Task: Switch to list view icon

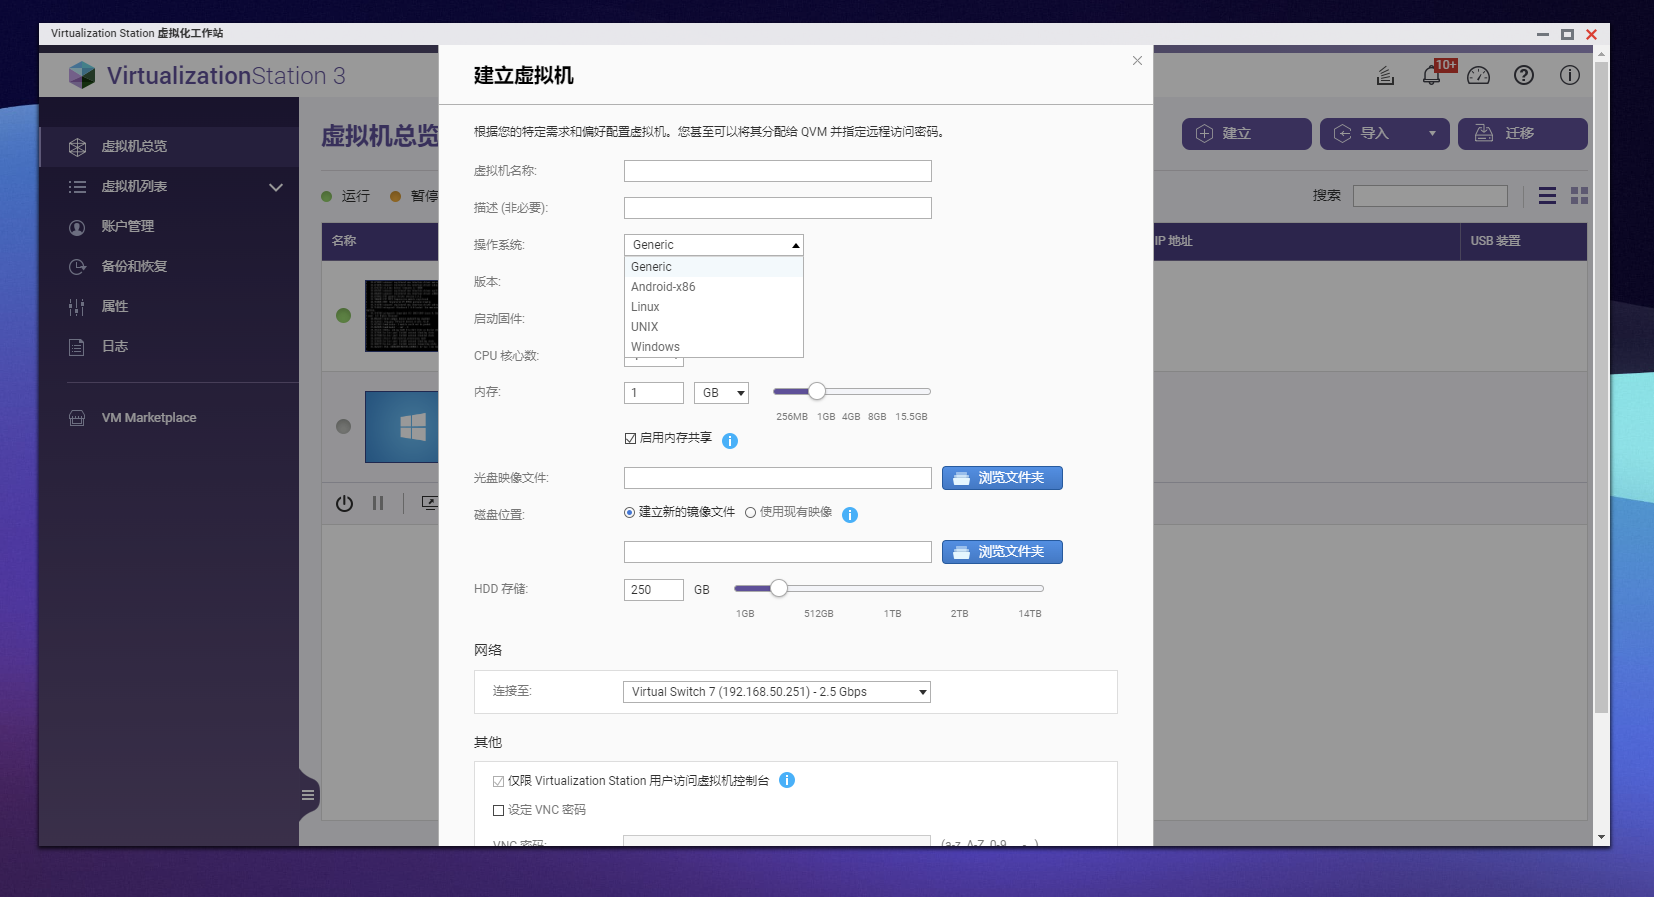Action: (x=1547, y=196)
